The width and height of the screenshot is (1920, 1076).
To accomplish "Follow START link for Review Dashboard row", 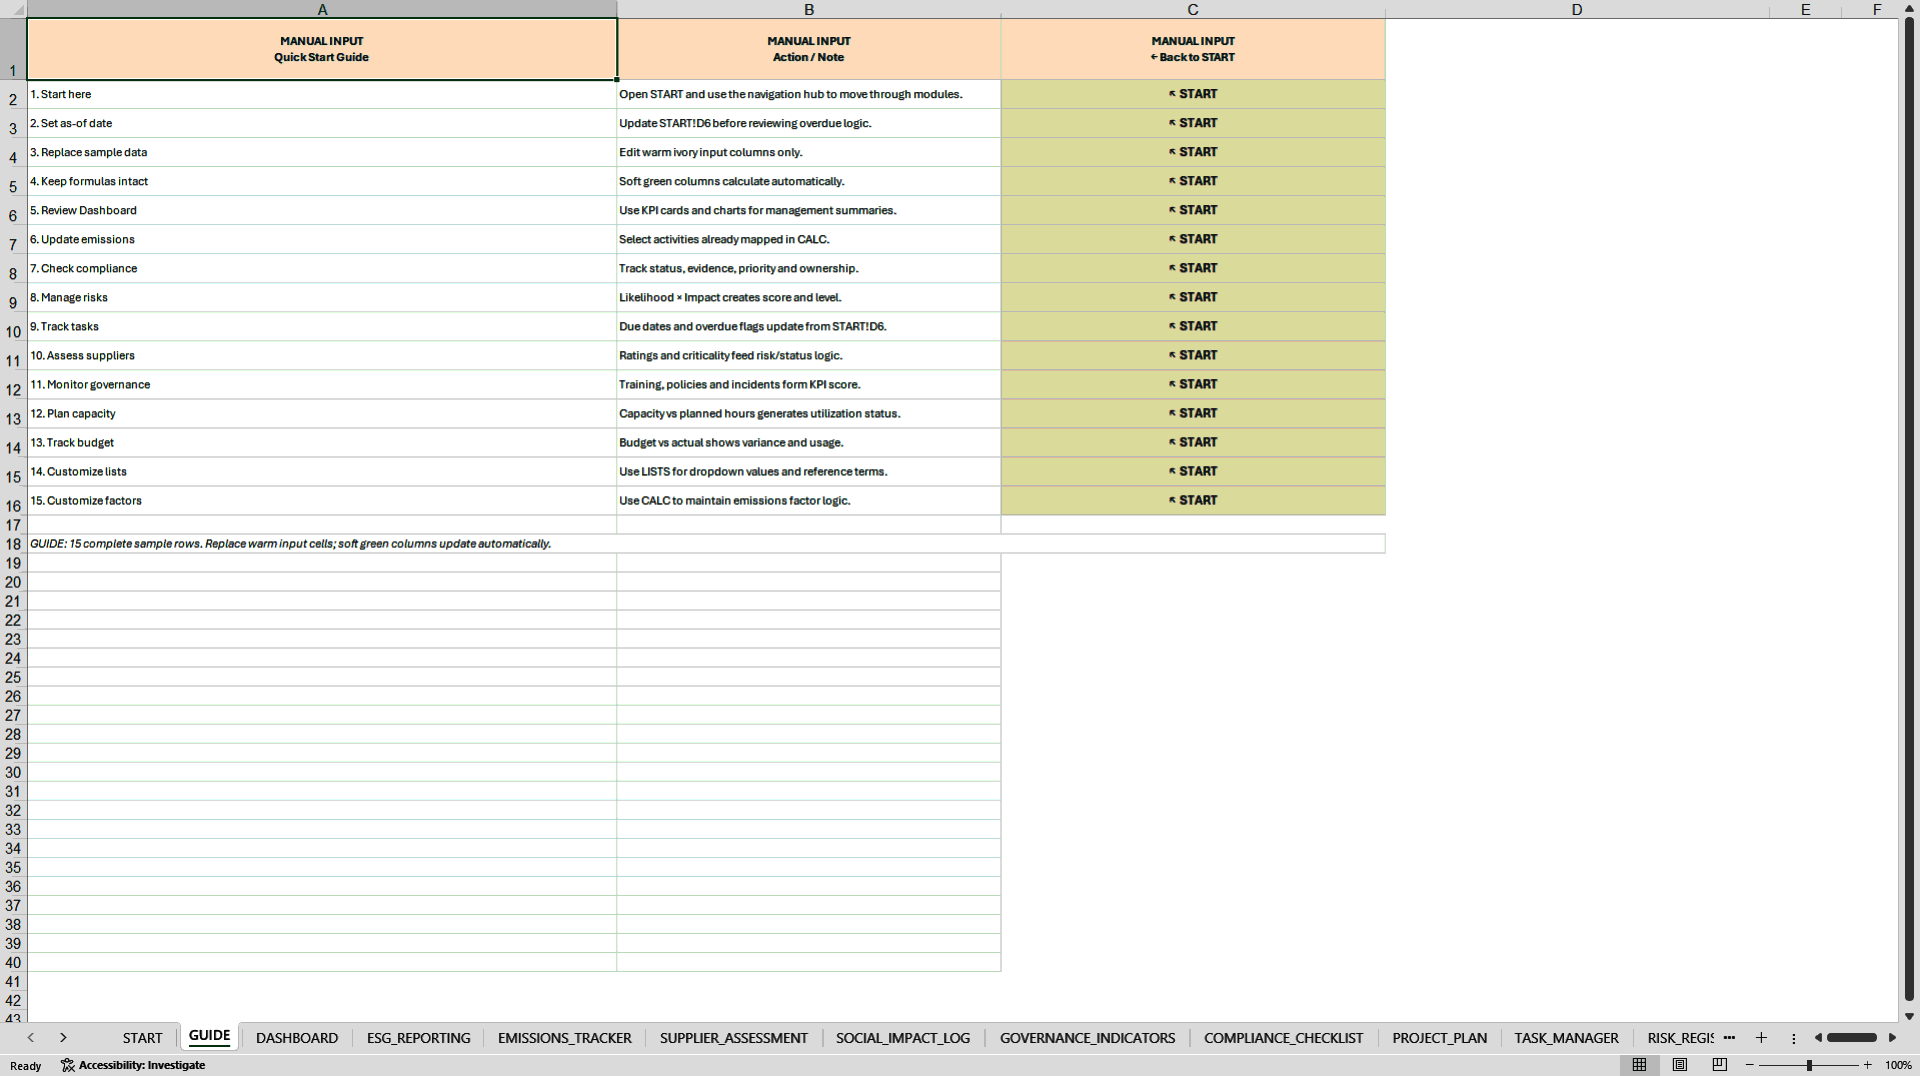I will tap(1193, 210).
